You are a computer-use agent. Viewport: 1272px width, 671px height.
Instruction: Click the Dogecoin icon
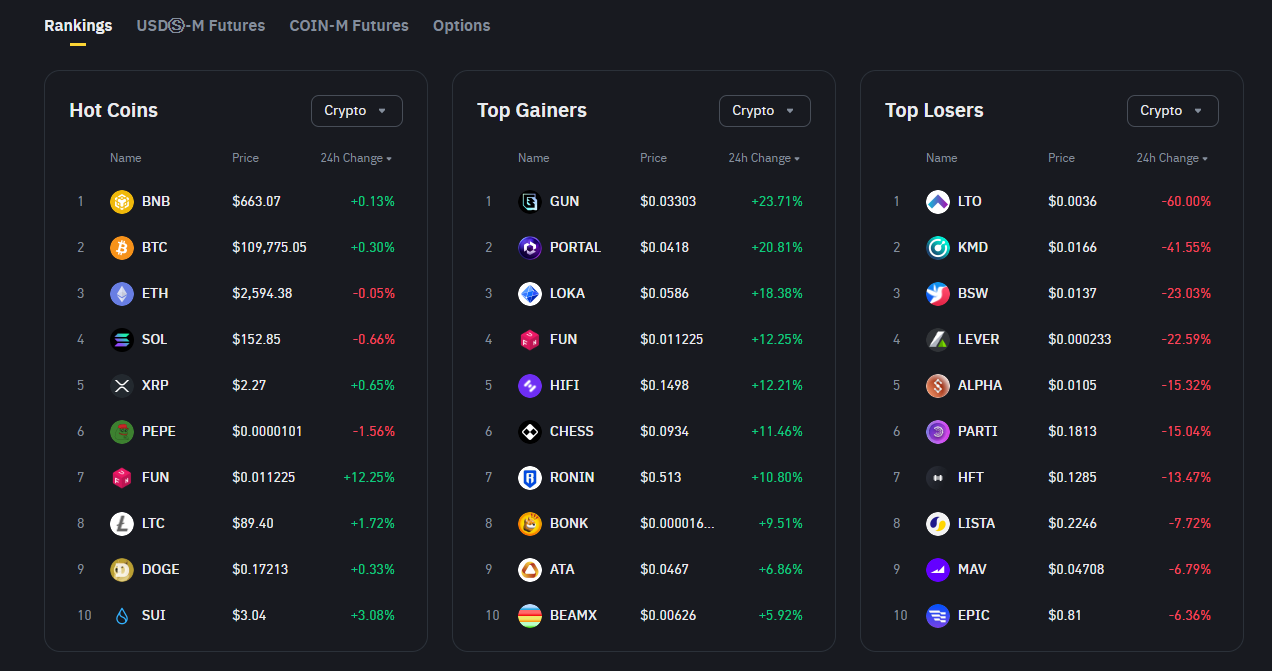pos(121,569)
